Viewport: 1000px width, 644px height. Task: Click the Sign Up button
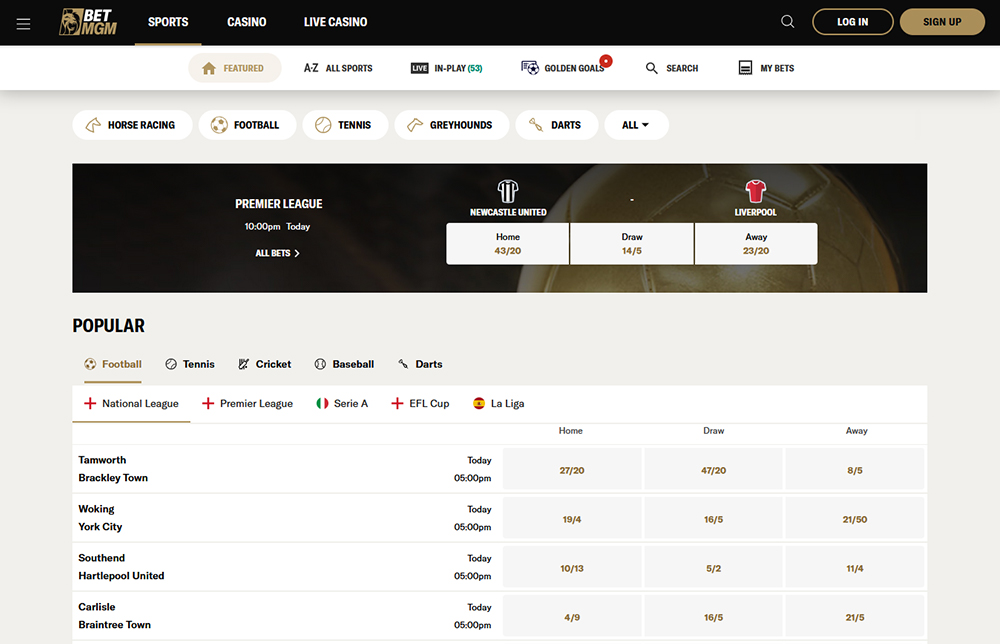[941, 22]
